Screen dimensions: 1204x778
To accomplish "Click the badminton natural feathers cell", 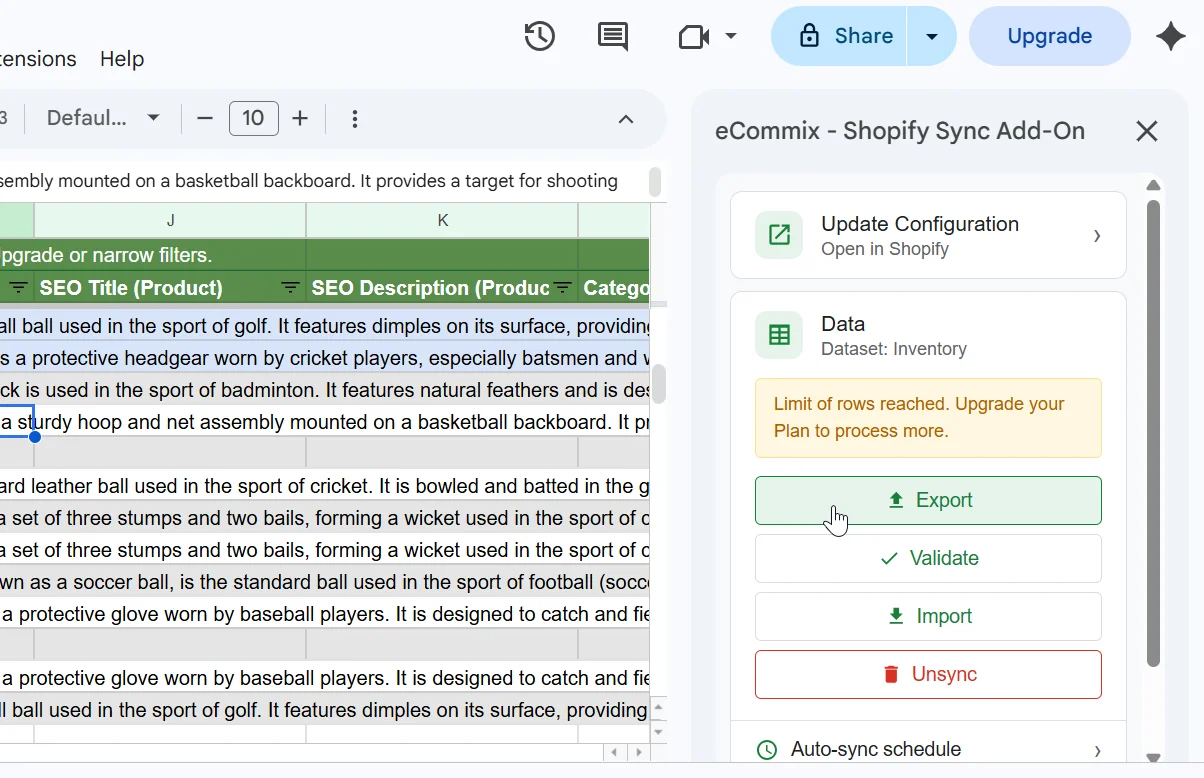I will click(x=325, y=390).
